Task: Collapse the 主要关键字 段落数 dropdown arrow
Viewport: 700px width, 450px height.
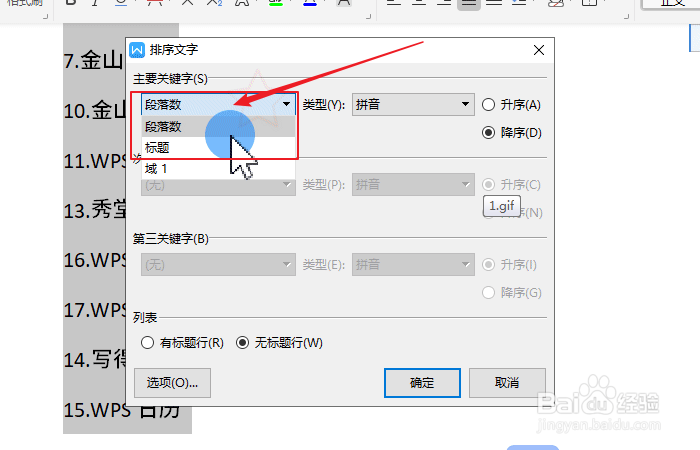Action: [x=286, y=104]
